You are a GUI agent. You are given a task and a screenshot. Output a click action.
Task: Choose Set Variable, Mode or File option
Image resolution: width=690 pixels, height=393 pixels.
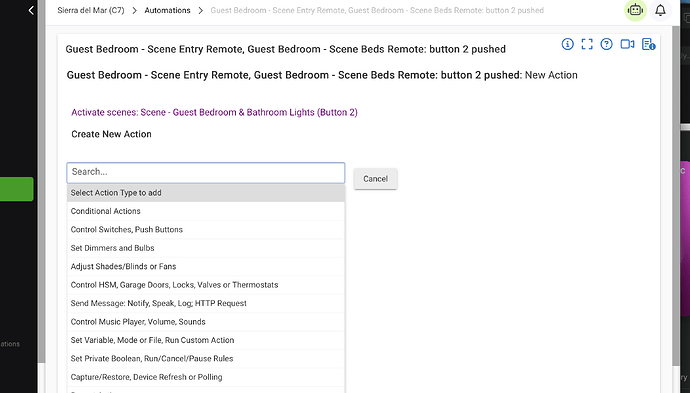206,340
